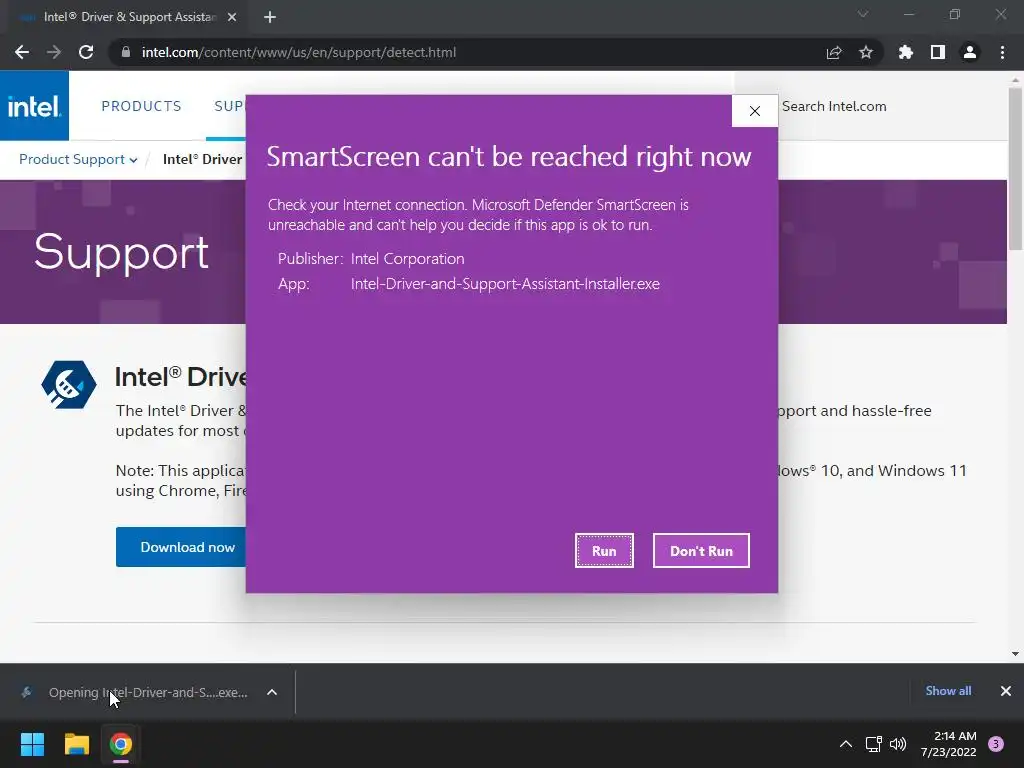The height and width of the screenshot is (768, 1024).
Task: Close the Intel Driver & Support Assistant tab
Action: pos(232,17)
